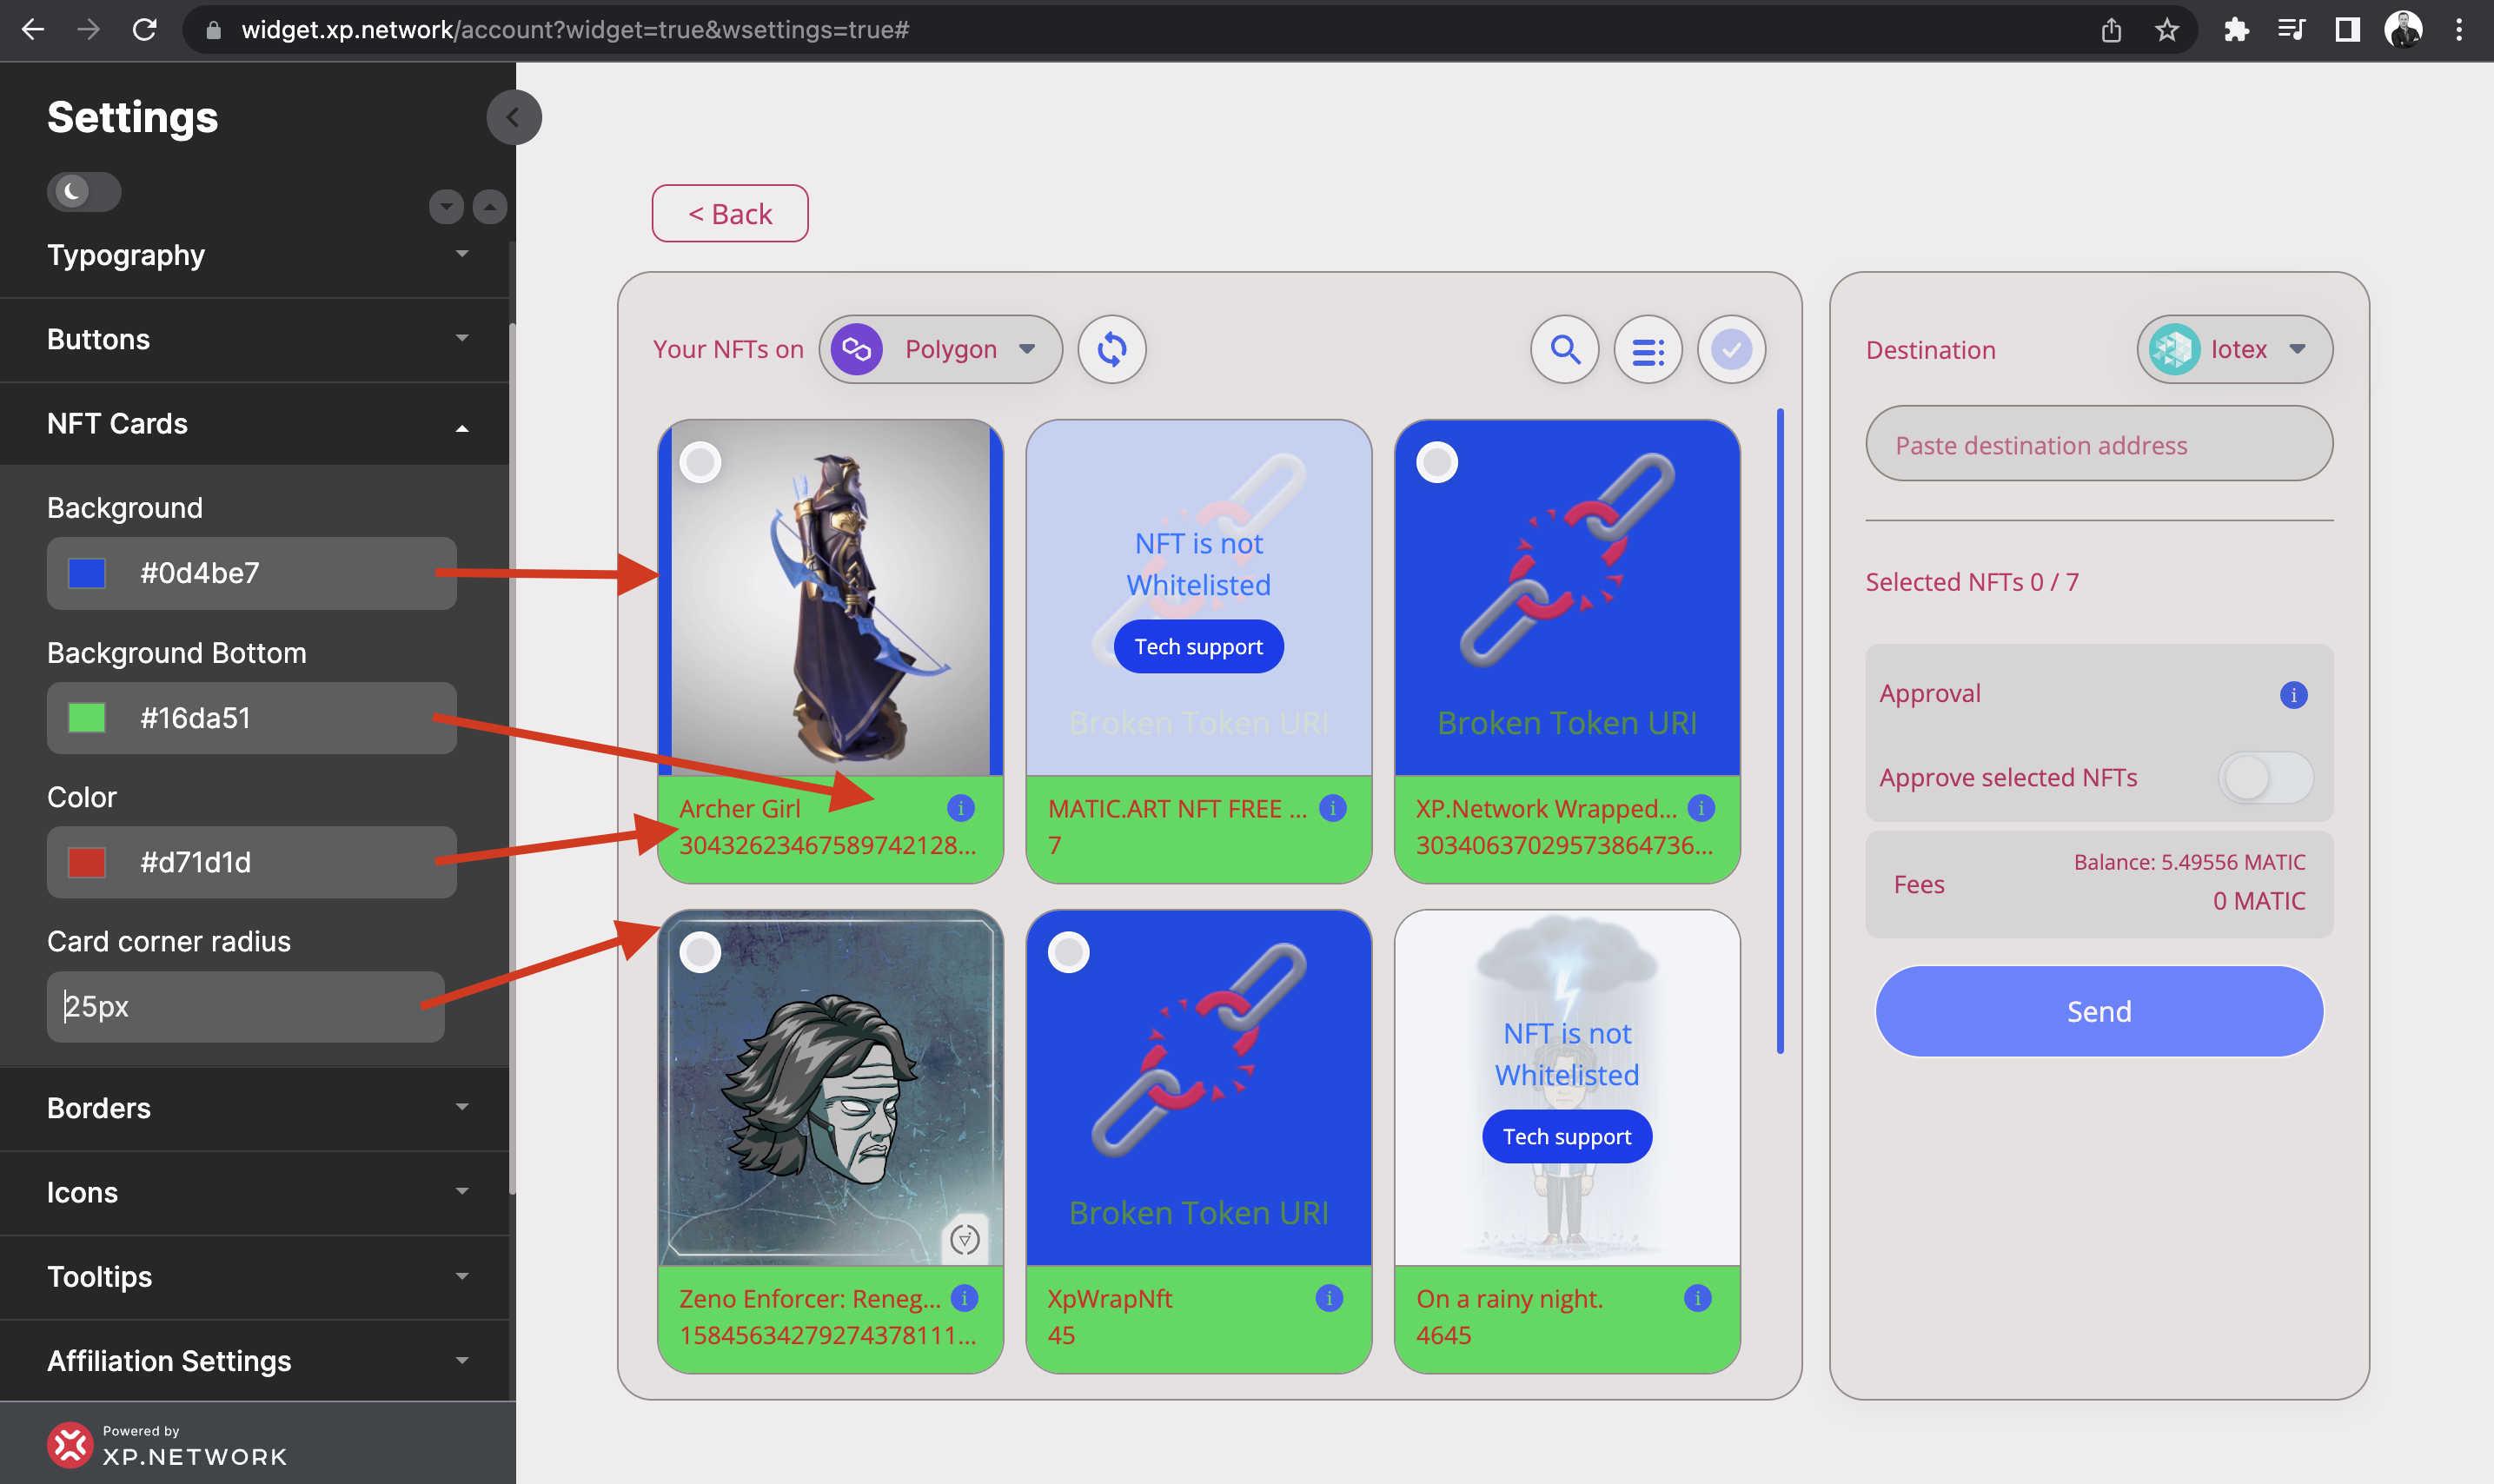
Task: Open info icon on Archer Girl card
Action: (x=961, y=807)
